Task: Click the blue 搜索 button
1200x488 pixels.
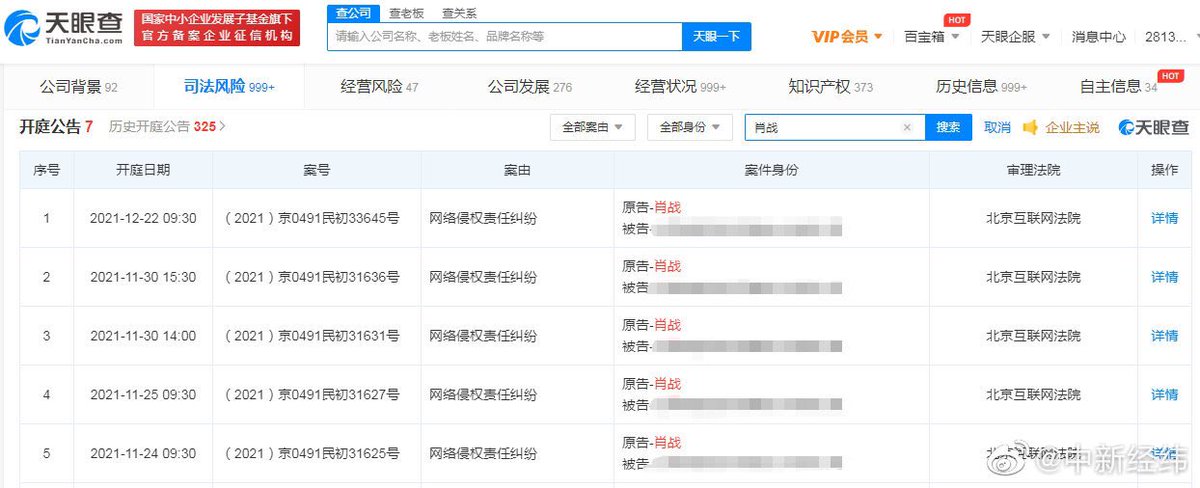Action: tap(948, 127)
